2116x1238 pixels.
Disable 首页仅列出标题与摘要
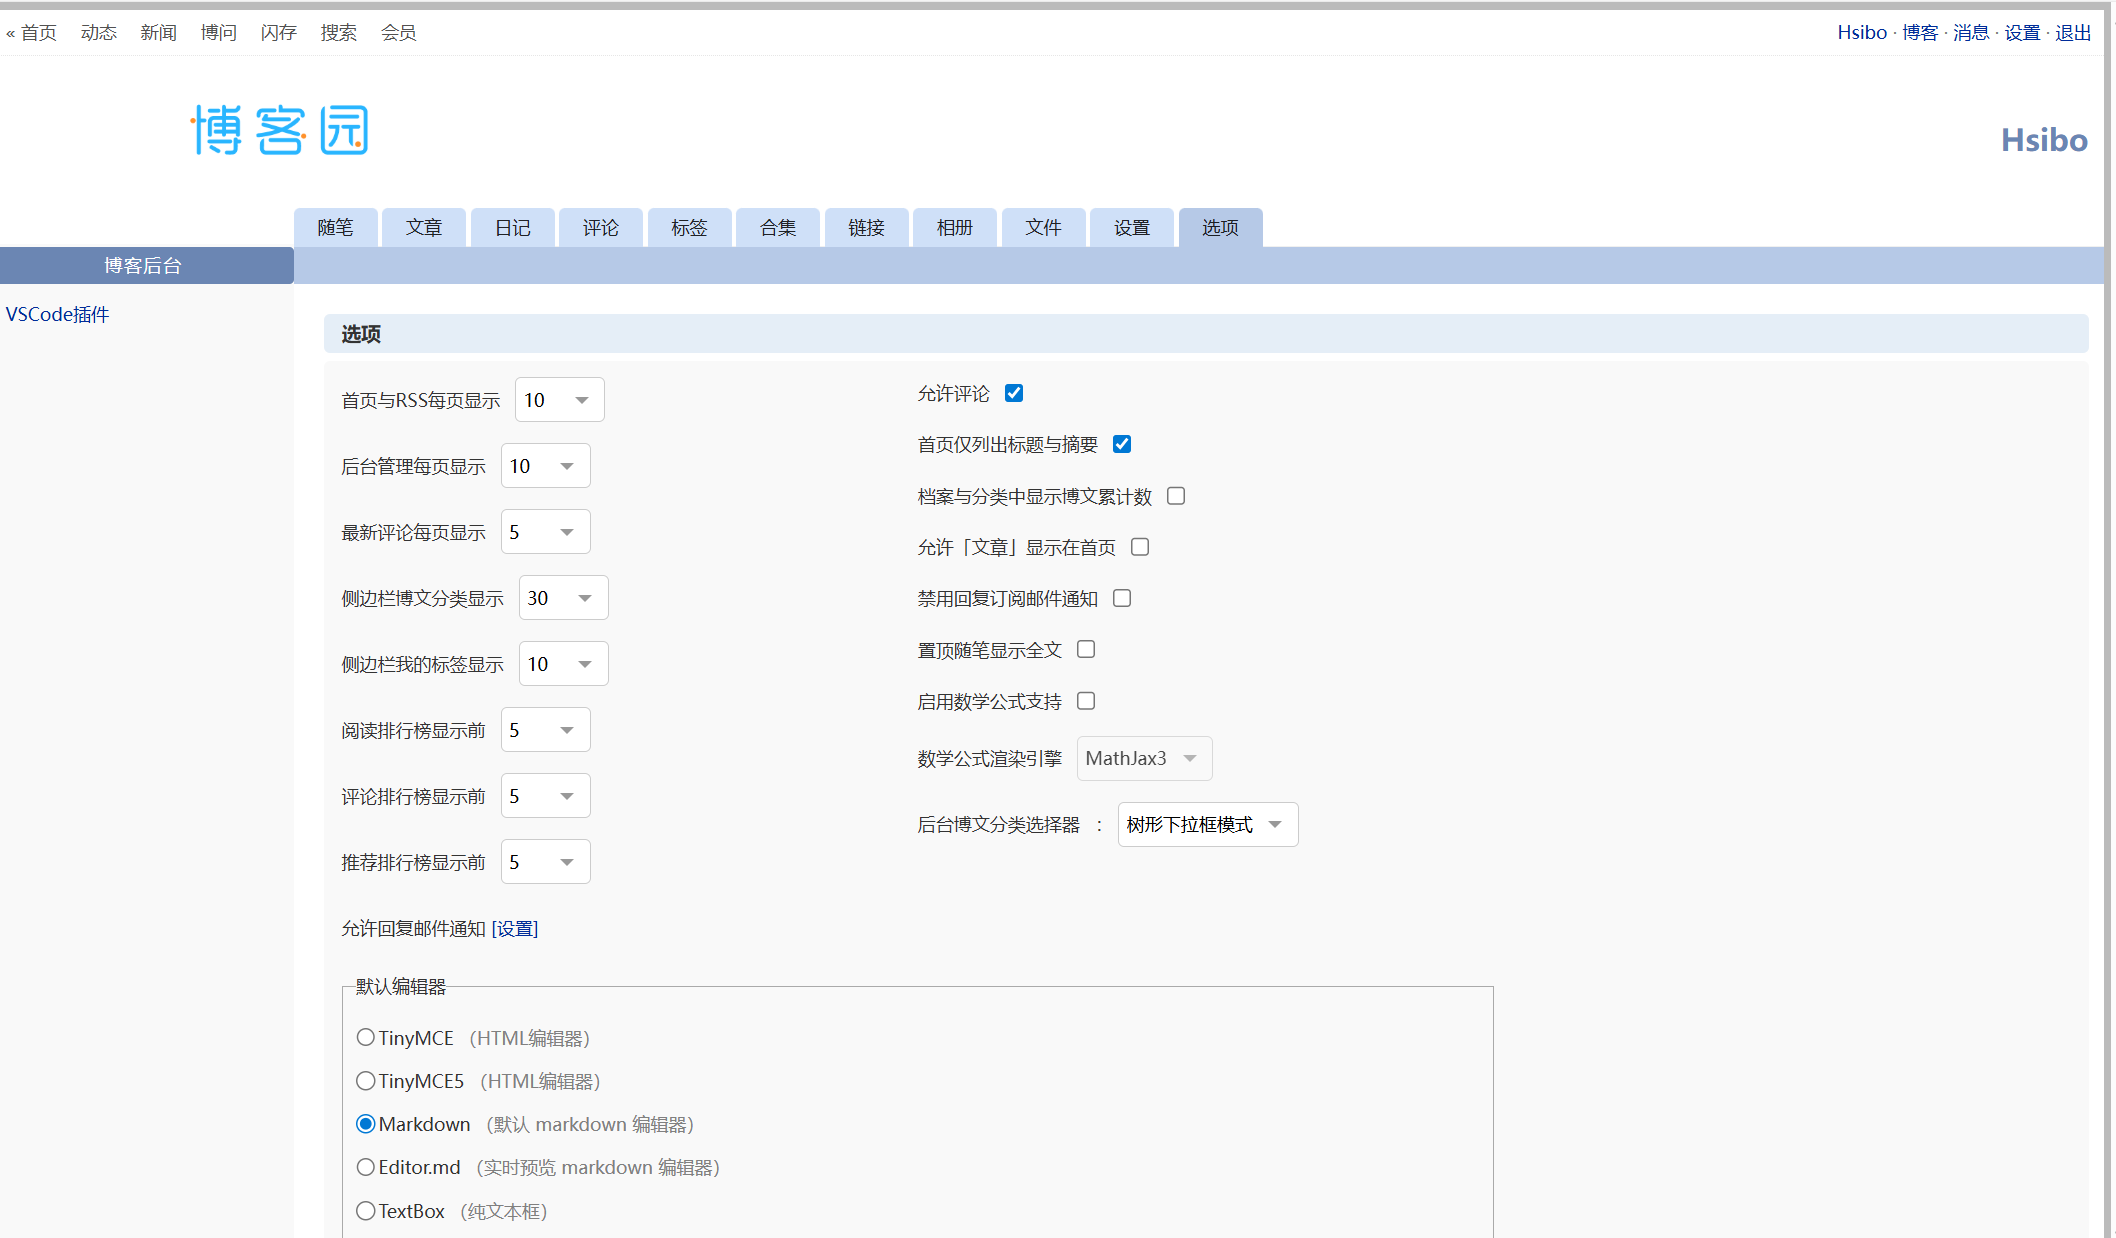pyautogui.click(x=1122, y=444)
